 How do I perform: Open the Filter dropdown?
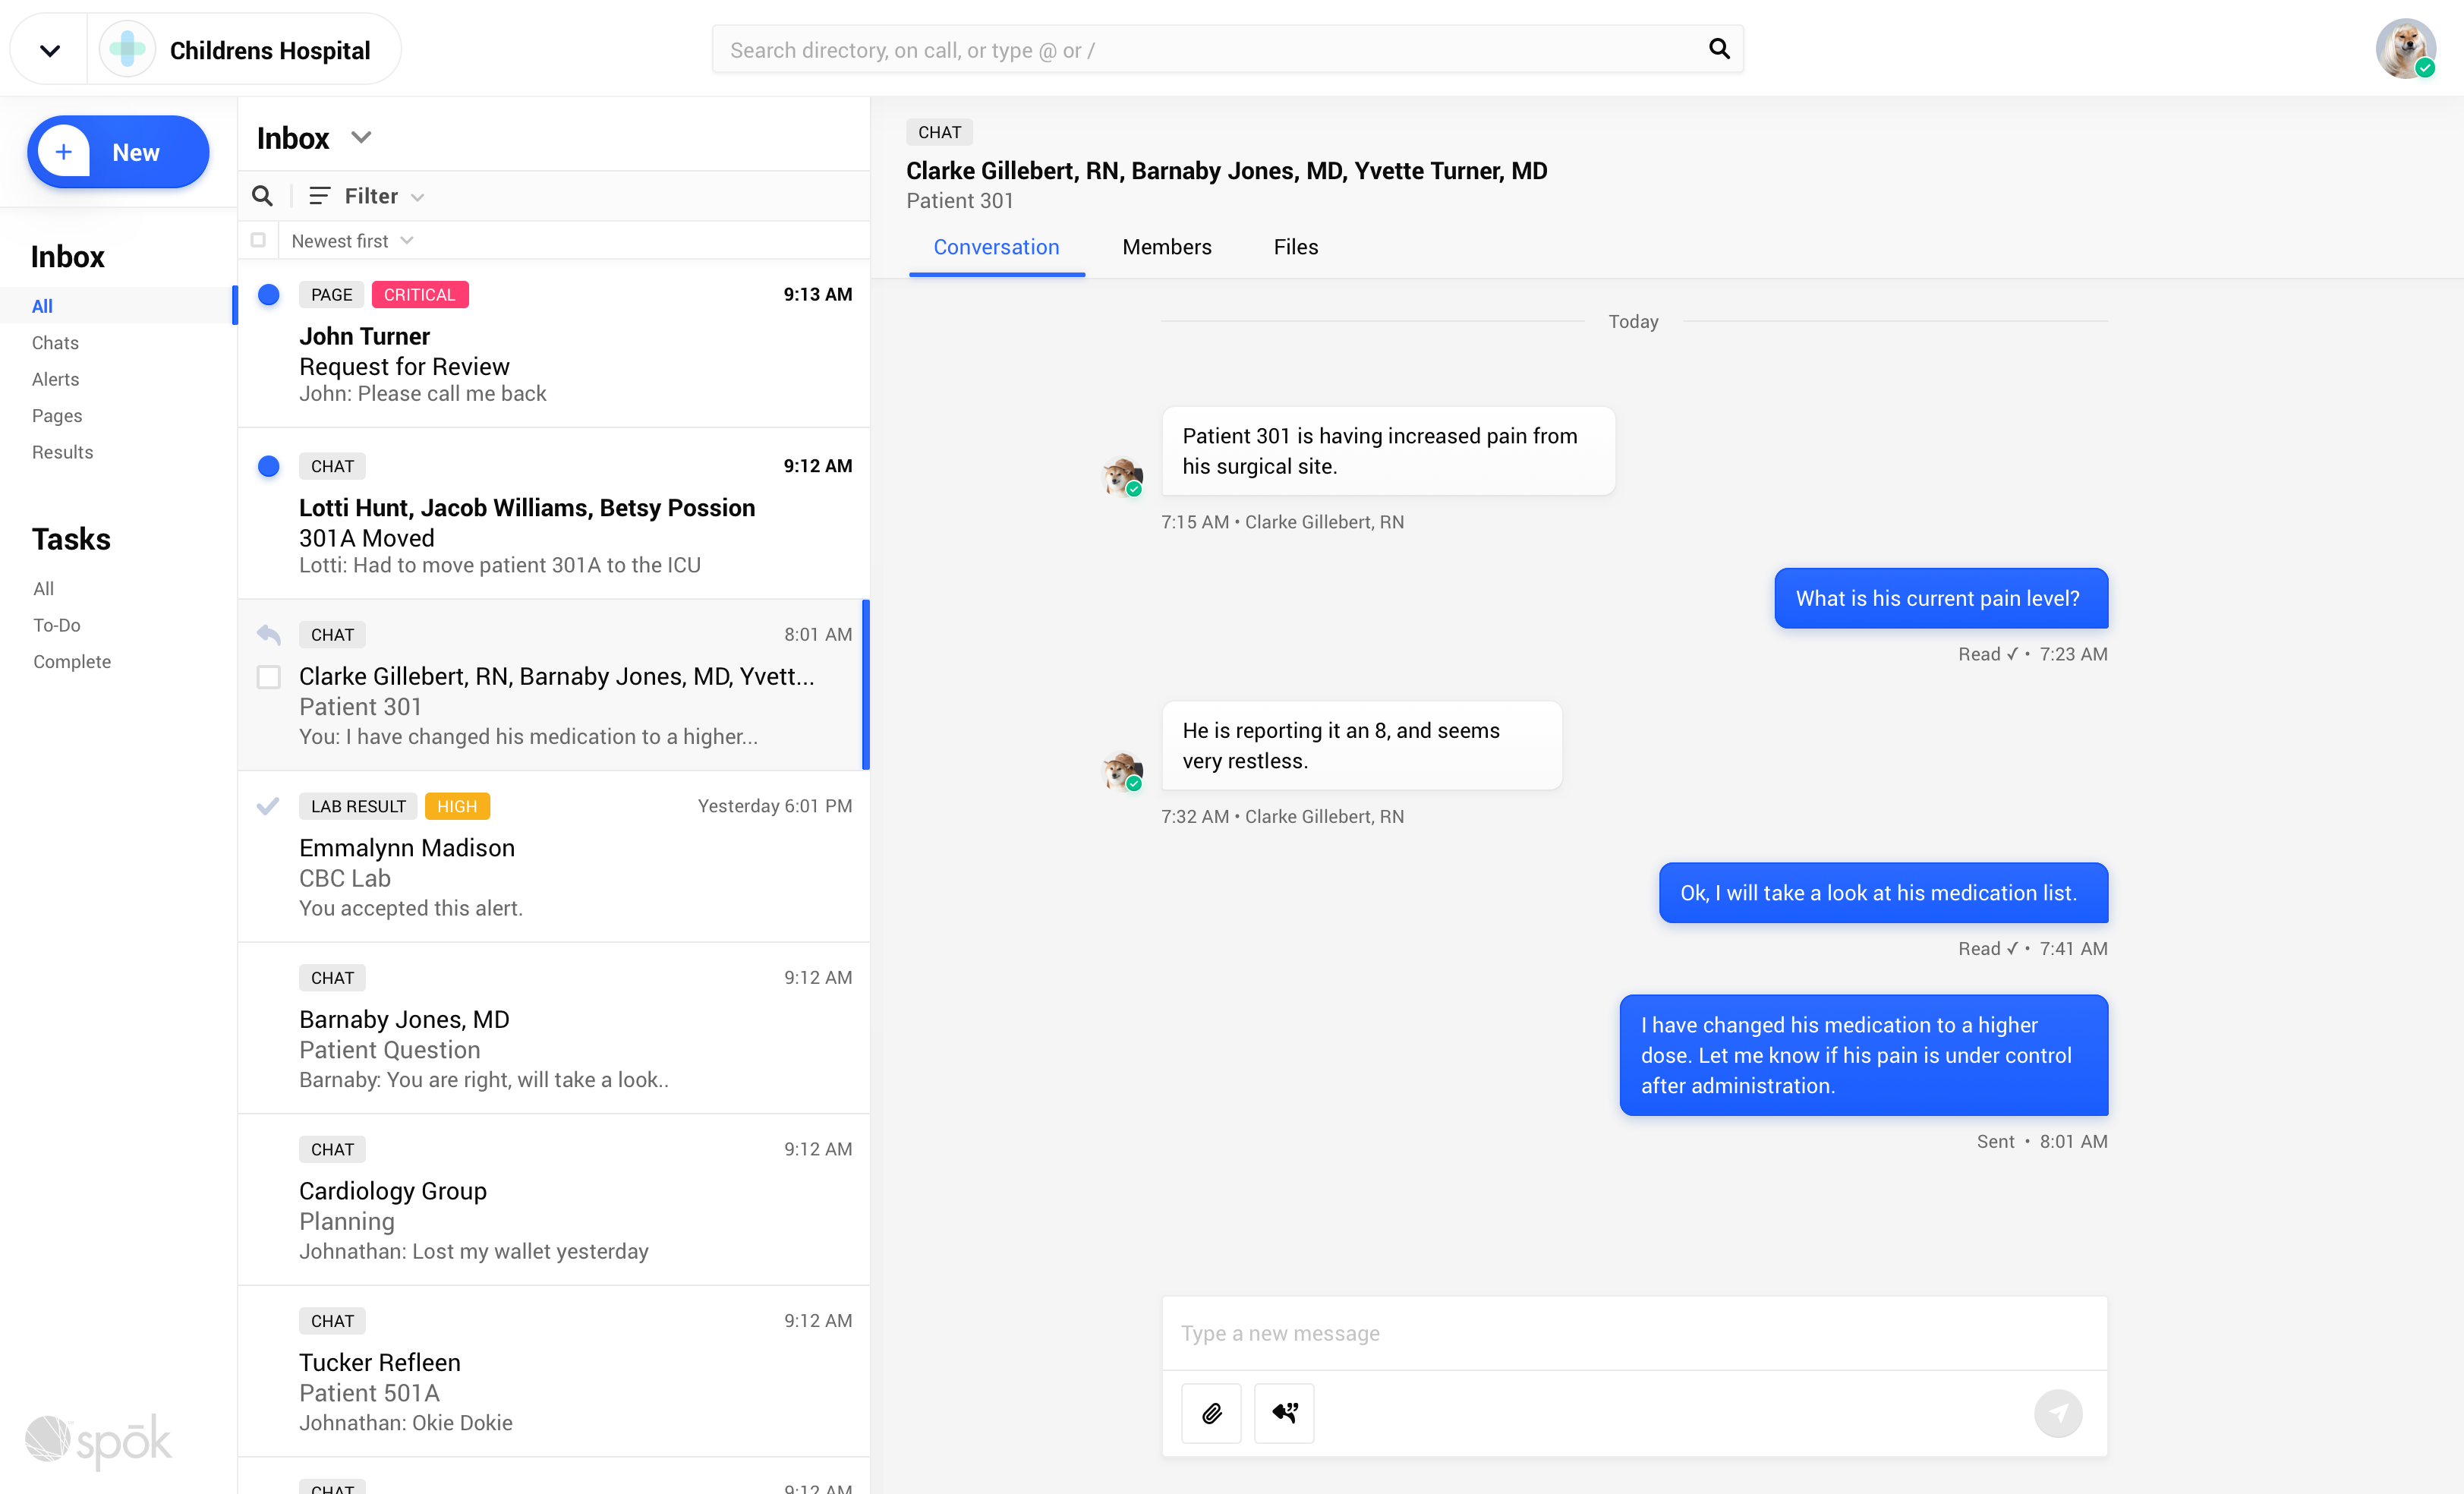point(368,196)
